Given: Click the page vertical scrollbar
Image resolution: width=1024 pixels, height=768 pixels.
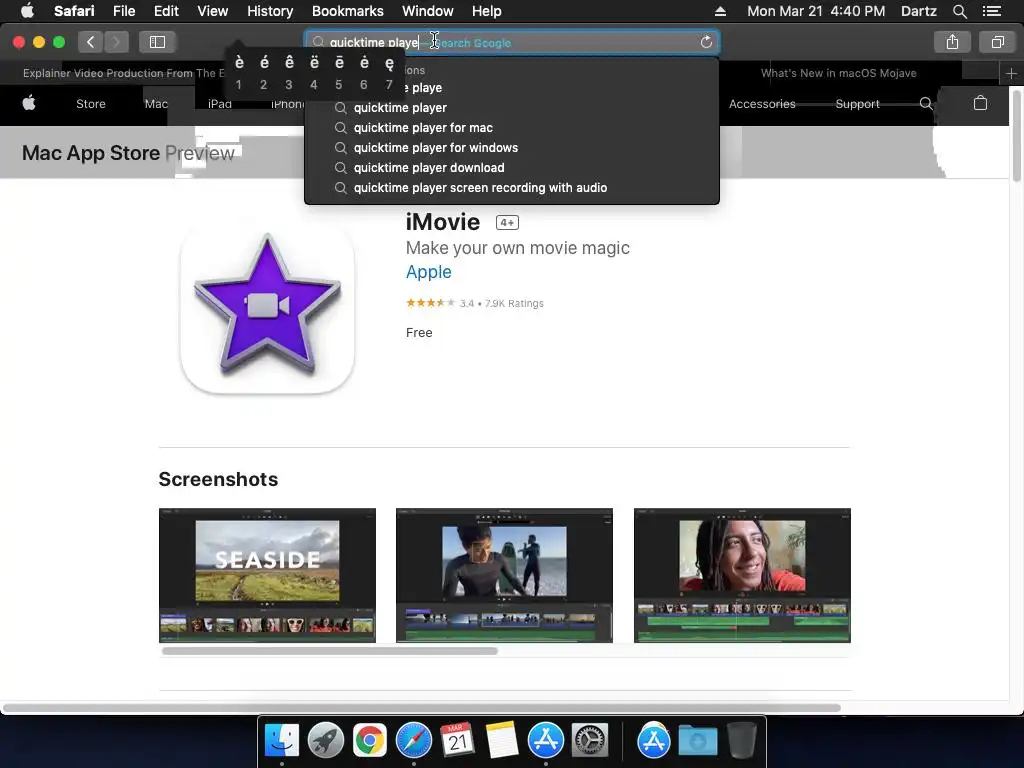Looking at the screenshot, I should [x=1017, y=137].
